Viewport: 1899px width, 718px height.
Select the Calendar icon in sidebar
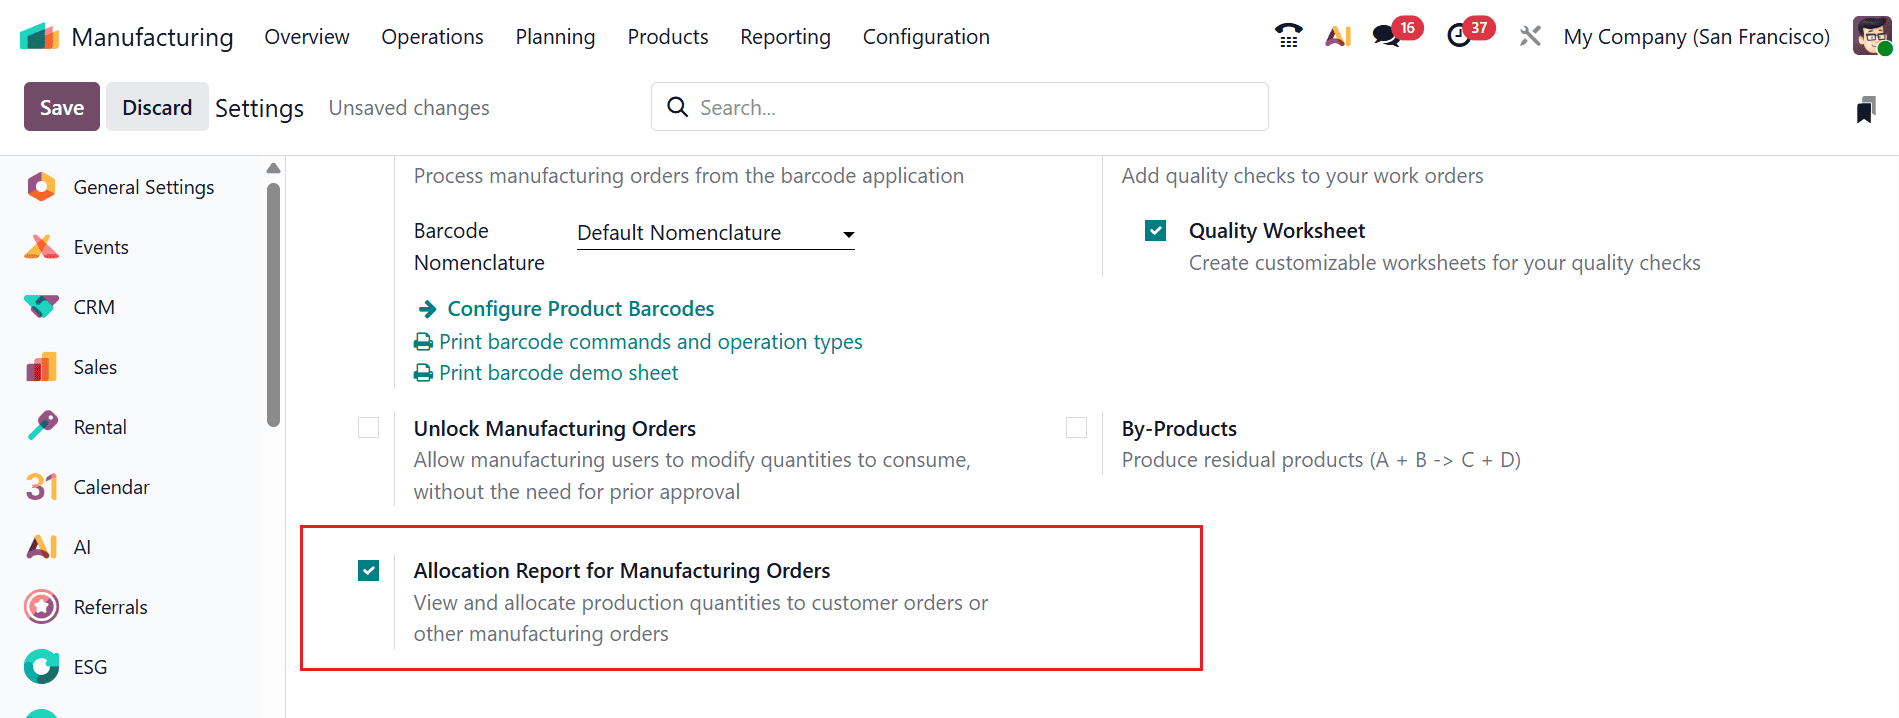click(x=41, y=487)
